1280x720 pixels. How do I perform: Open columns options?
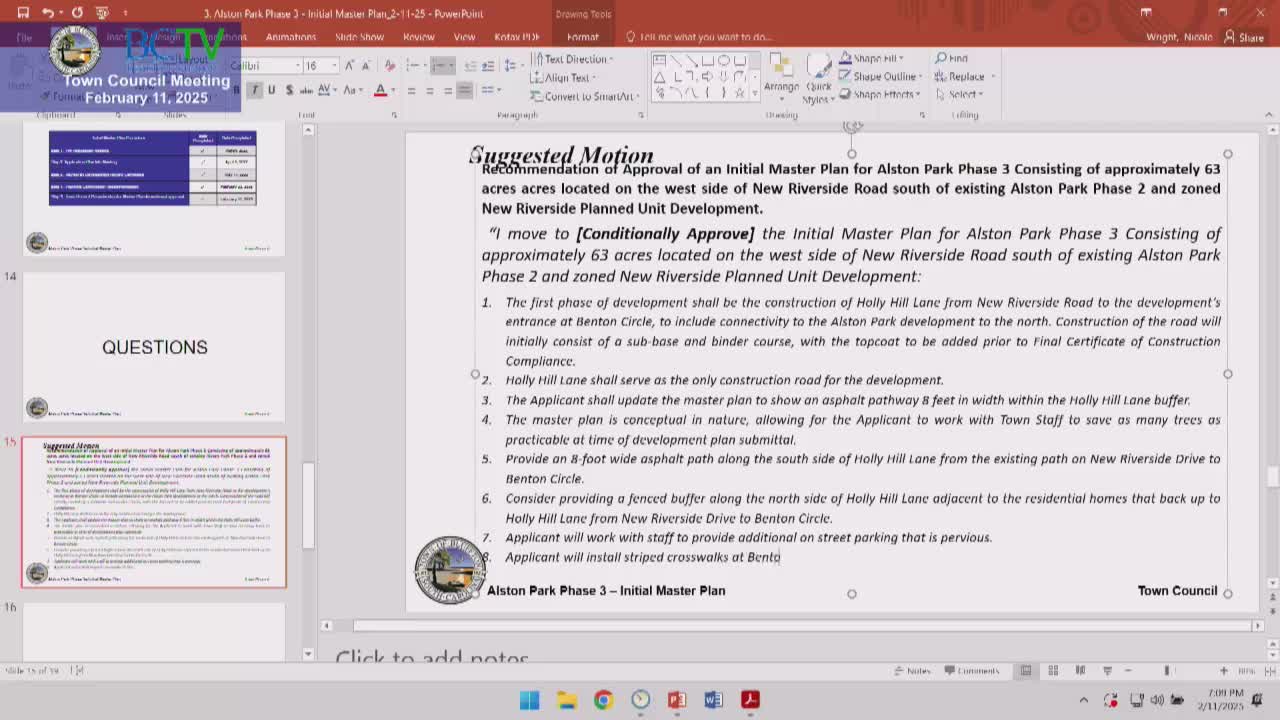(490, 90)
